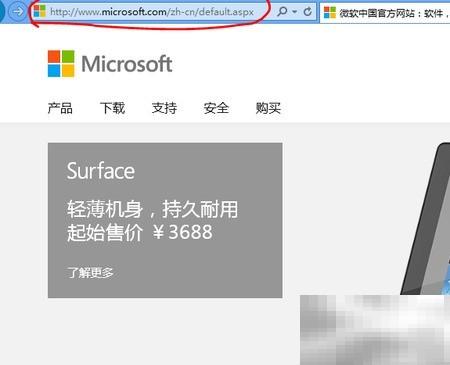The width and height of the screenshot is (450, 365).
Task: Open the 下载 menu
Action: [112, 108]
